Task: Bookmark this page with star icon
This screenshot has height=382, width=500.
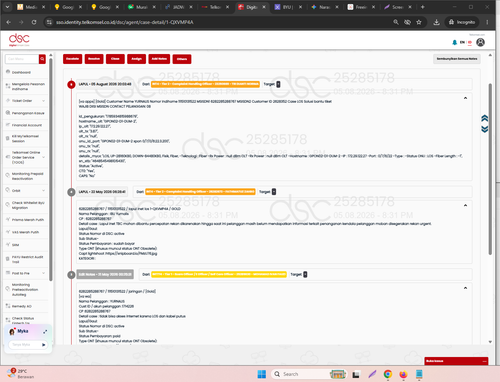Action: click(x=419, y=22)
